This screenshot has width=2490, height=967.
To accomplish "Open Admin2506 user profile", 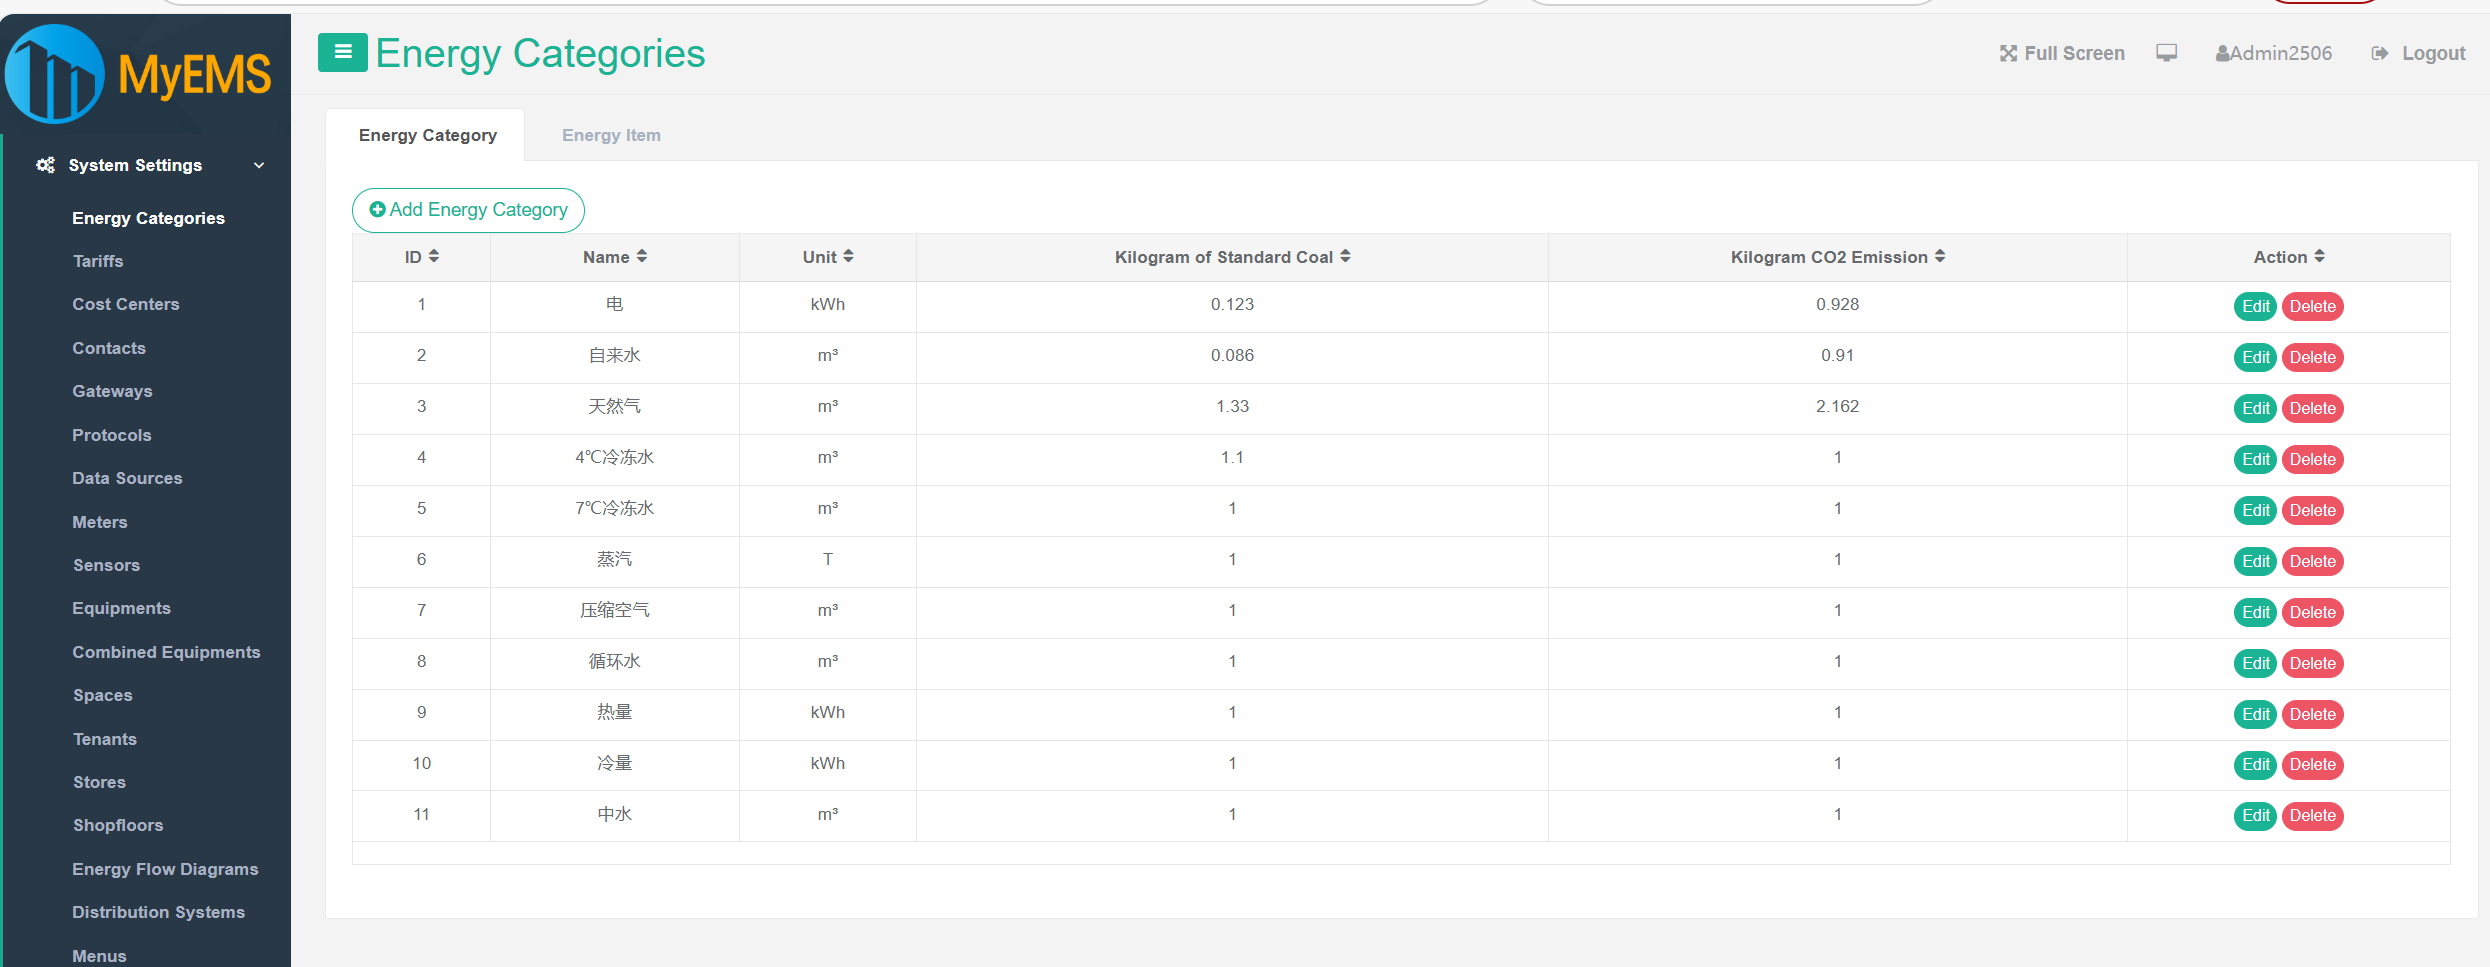I will point(2273,53).
